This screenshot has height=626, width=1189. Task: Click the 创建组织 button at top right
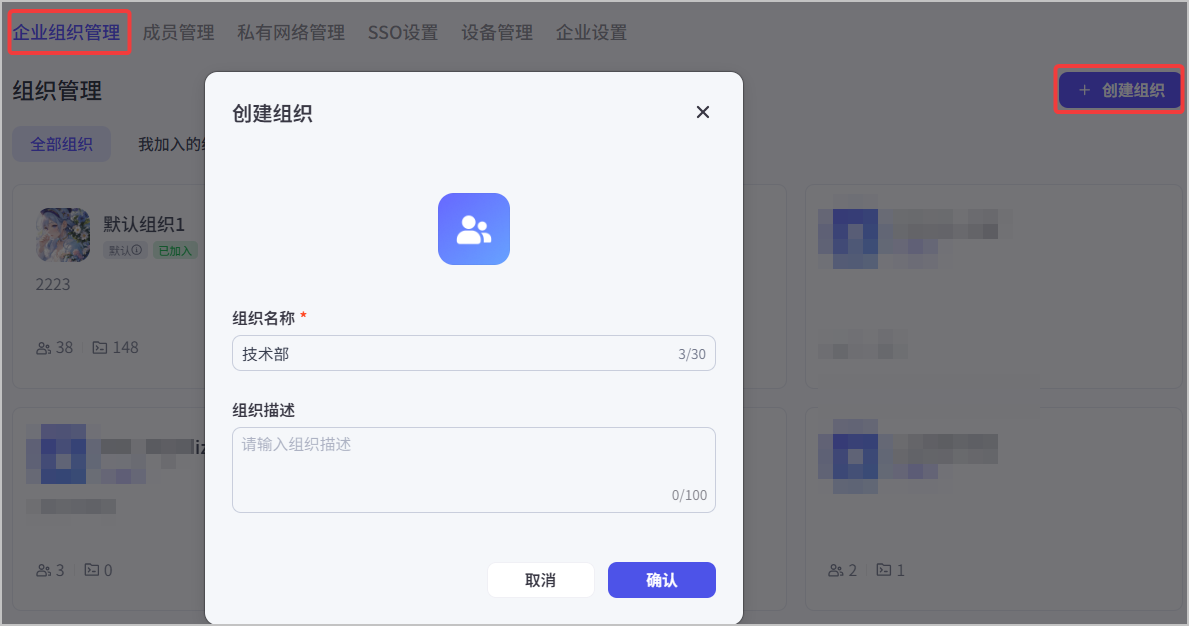coord(1121,91)
